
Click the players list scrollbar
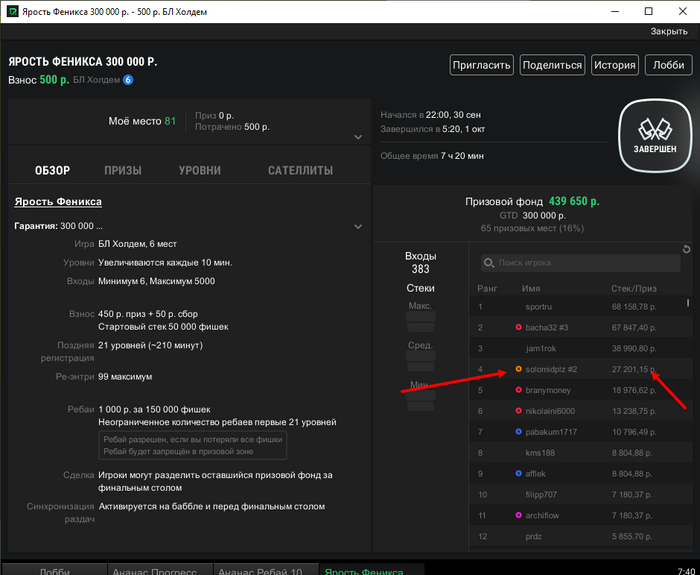688,303
